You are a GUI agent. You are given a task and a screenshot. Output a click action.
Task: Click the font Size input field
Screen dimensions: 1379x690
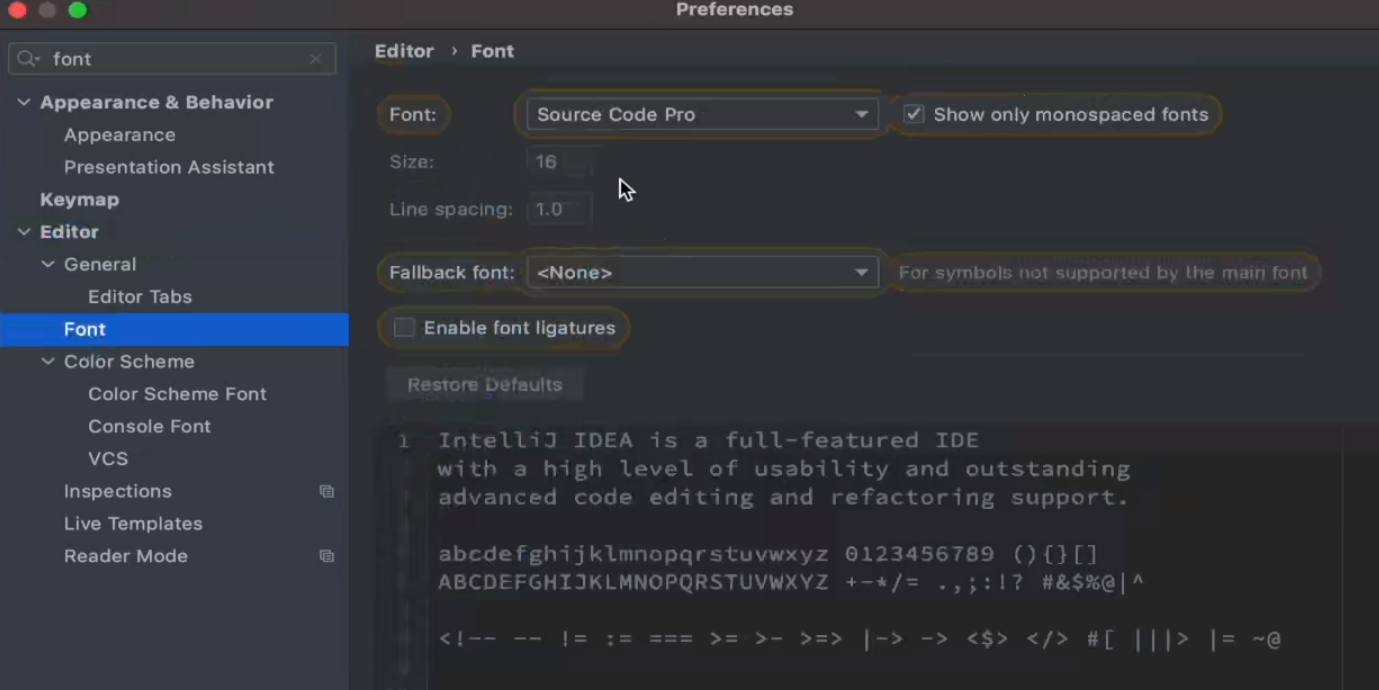558,162
